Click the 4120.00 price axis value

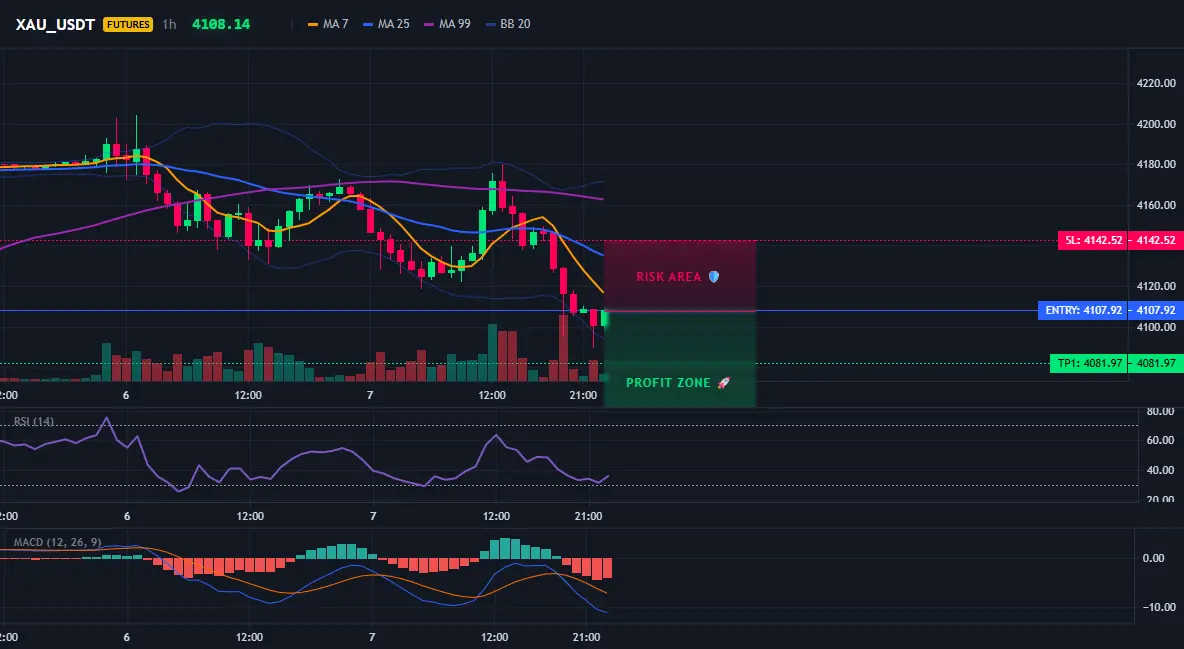(1156, 286)
